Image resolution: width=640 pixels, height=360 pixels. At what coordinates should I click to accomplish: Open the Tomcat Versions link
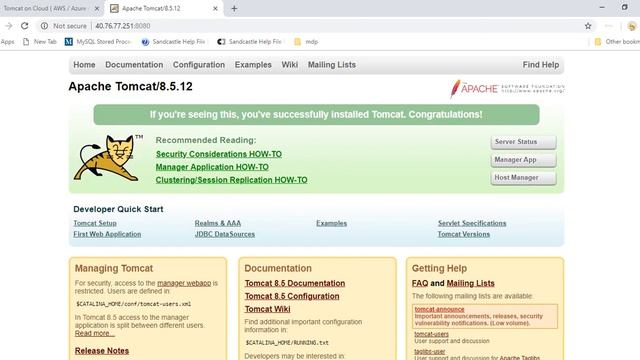[464, 234]
